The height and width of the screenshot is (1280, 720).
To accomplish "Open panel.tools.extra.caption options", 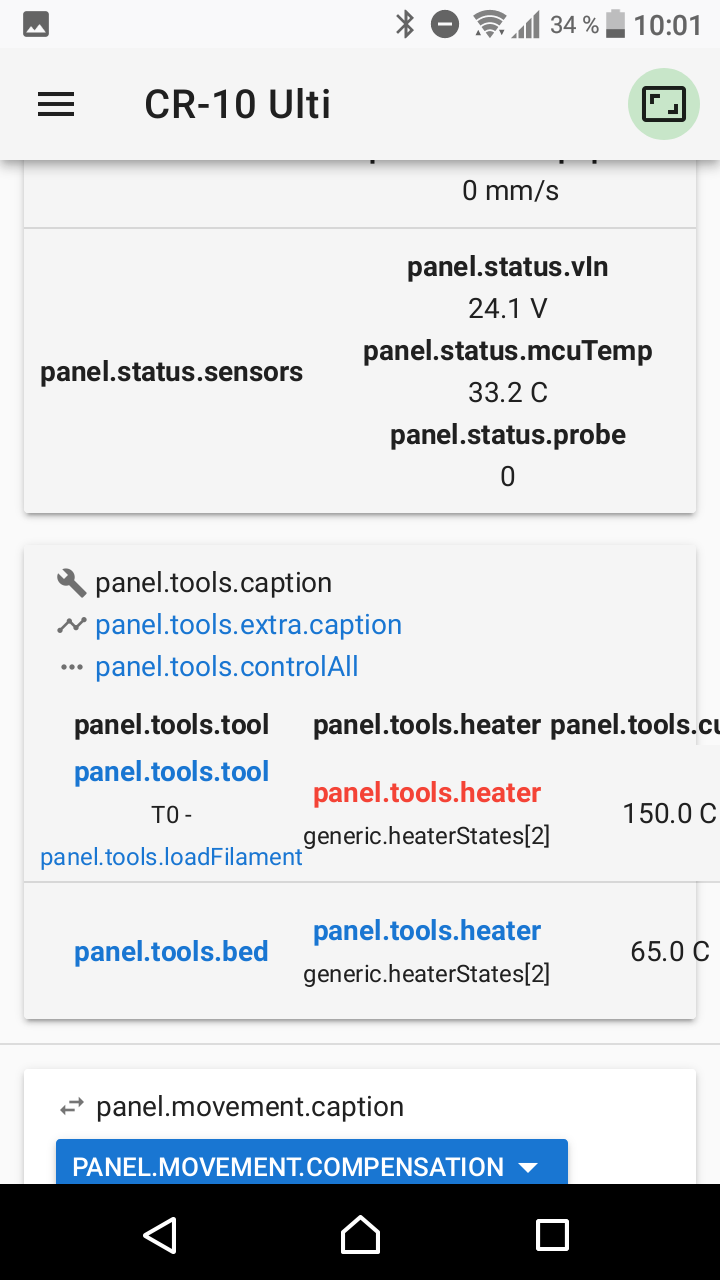I will 248,624.
